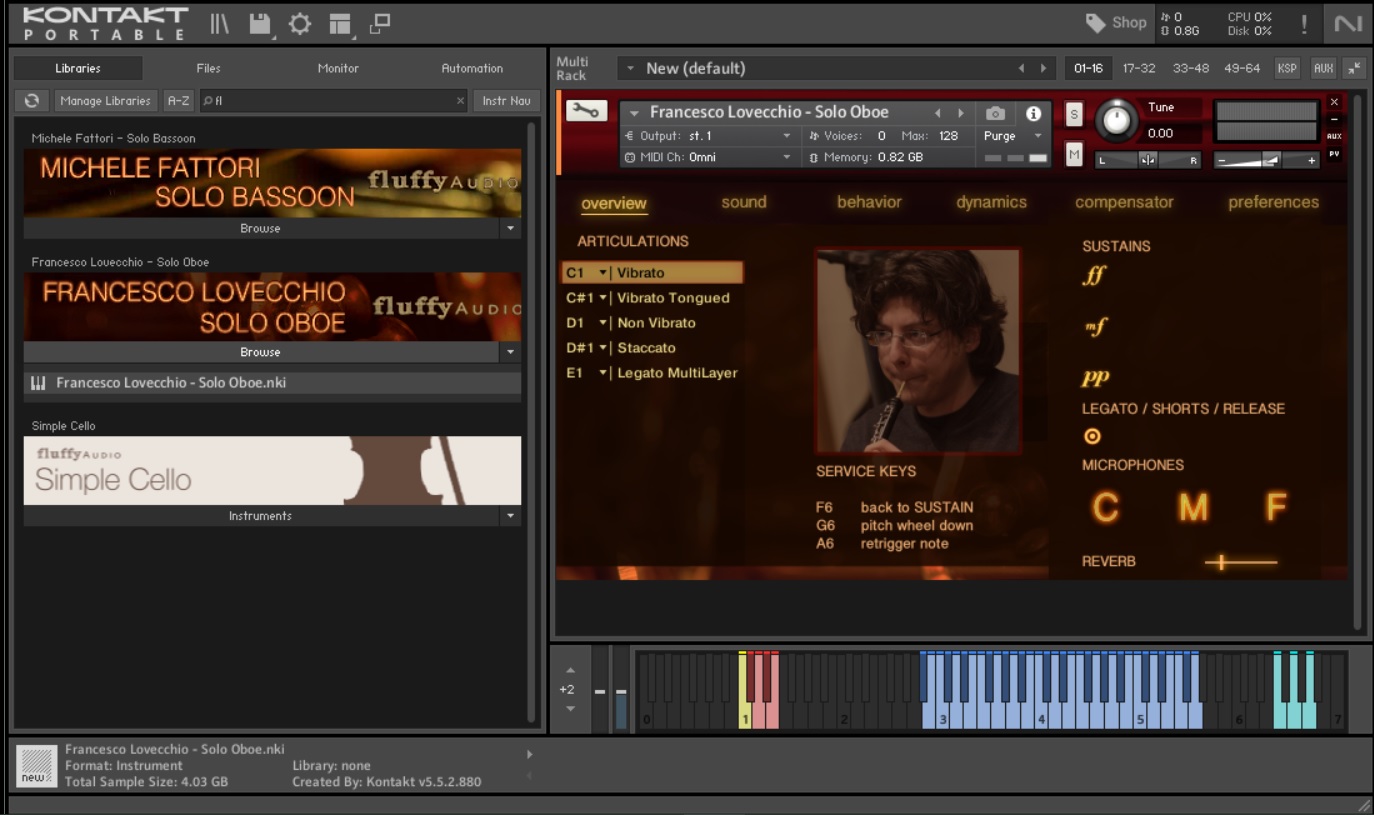This screenshot has width=1374, height=815.
Task: Open the E1 Legato MultiLayer articulation dropdown
Action: tap(603, 373)
